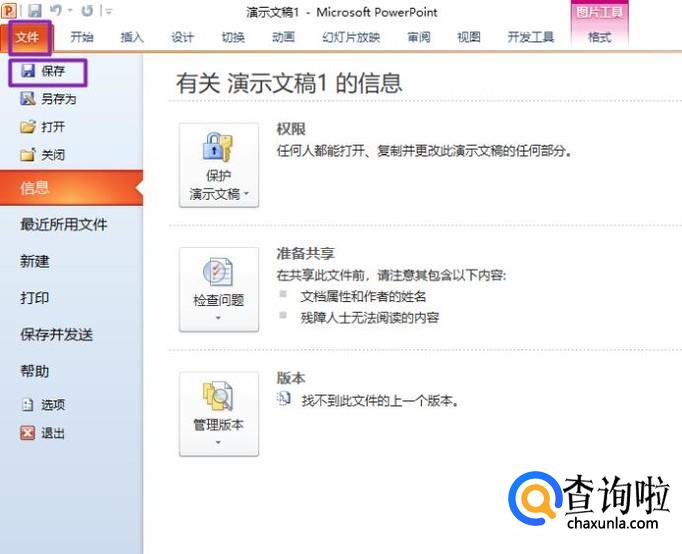Click the 保存 floppy disk icon in sidebar
The width and height of the screenshot is (682, 554).
point(28,70)
